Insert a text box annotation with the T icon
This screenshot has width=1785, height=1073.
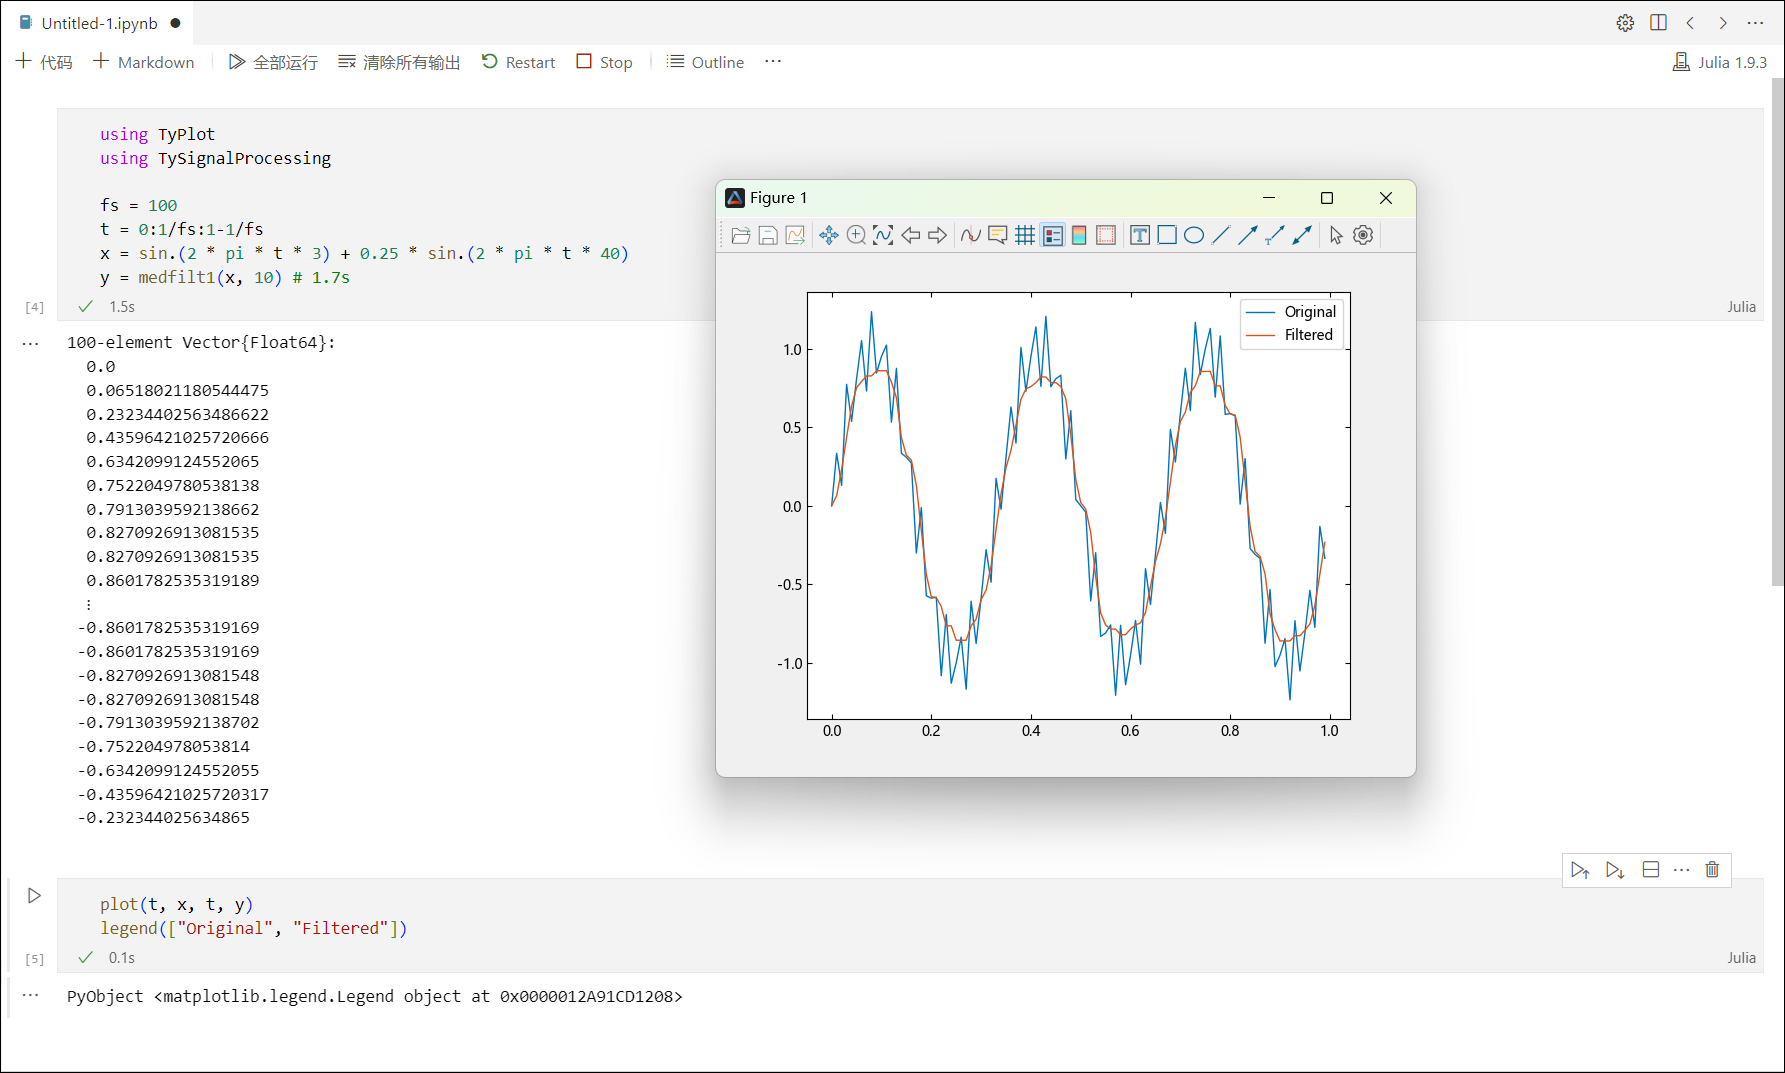(1140, 235)
